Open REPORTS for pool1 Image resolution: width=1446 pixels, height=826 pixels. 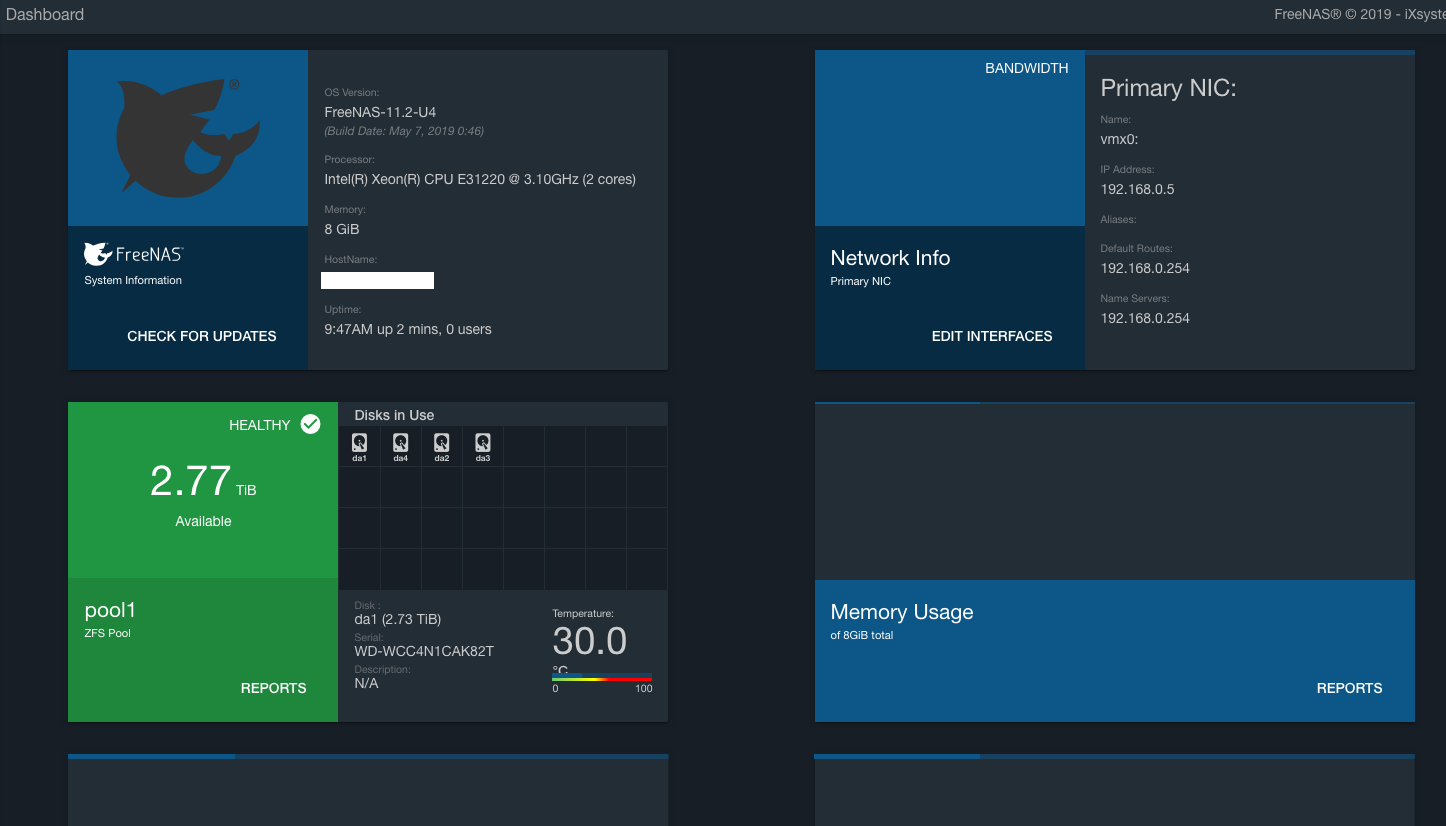(x=274, y=688)
